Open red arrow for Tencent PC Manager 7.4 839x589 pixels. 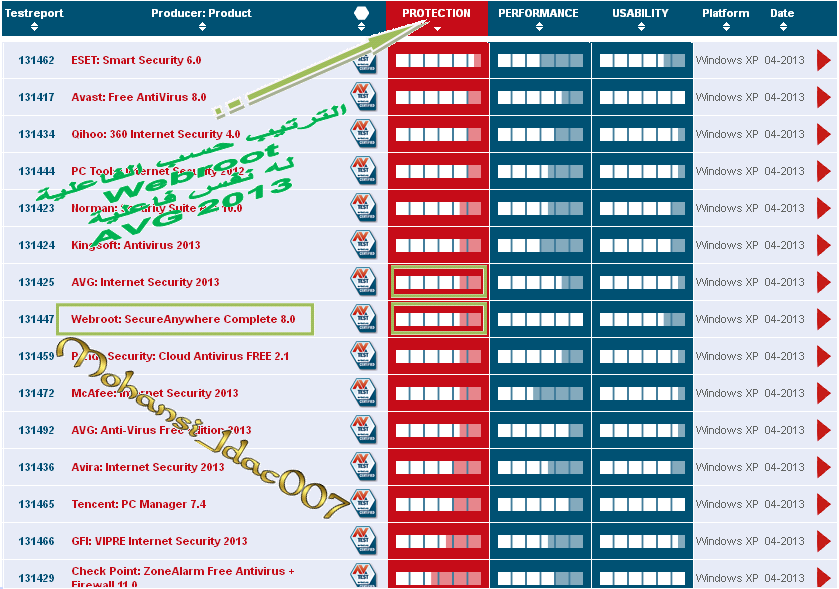823,504
